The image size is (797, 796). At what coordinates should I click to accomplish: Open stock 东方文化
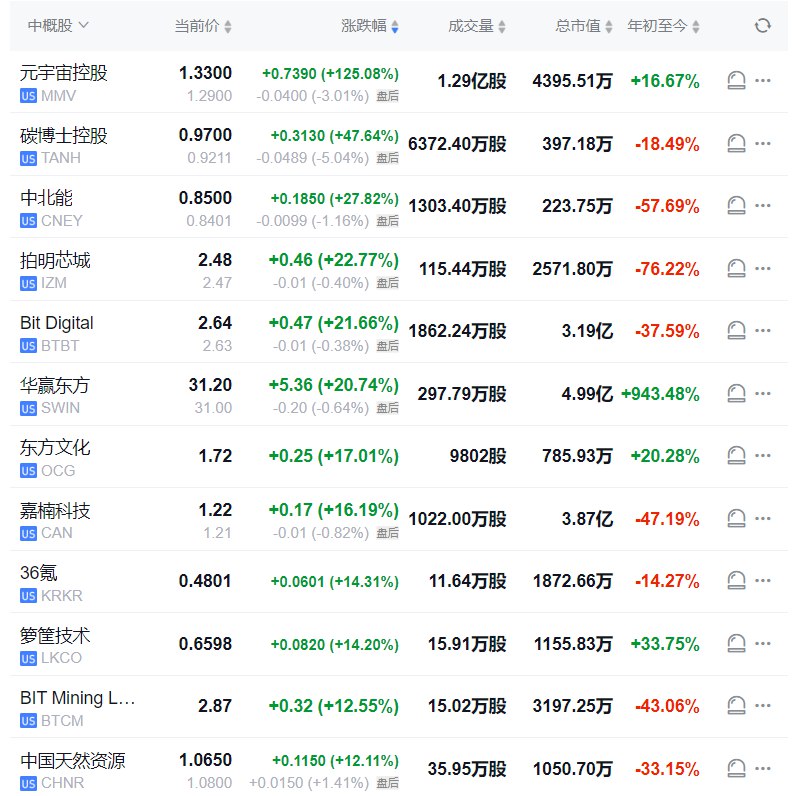coord(55,448)
